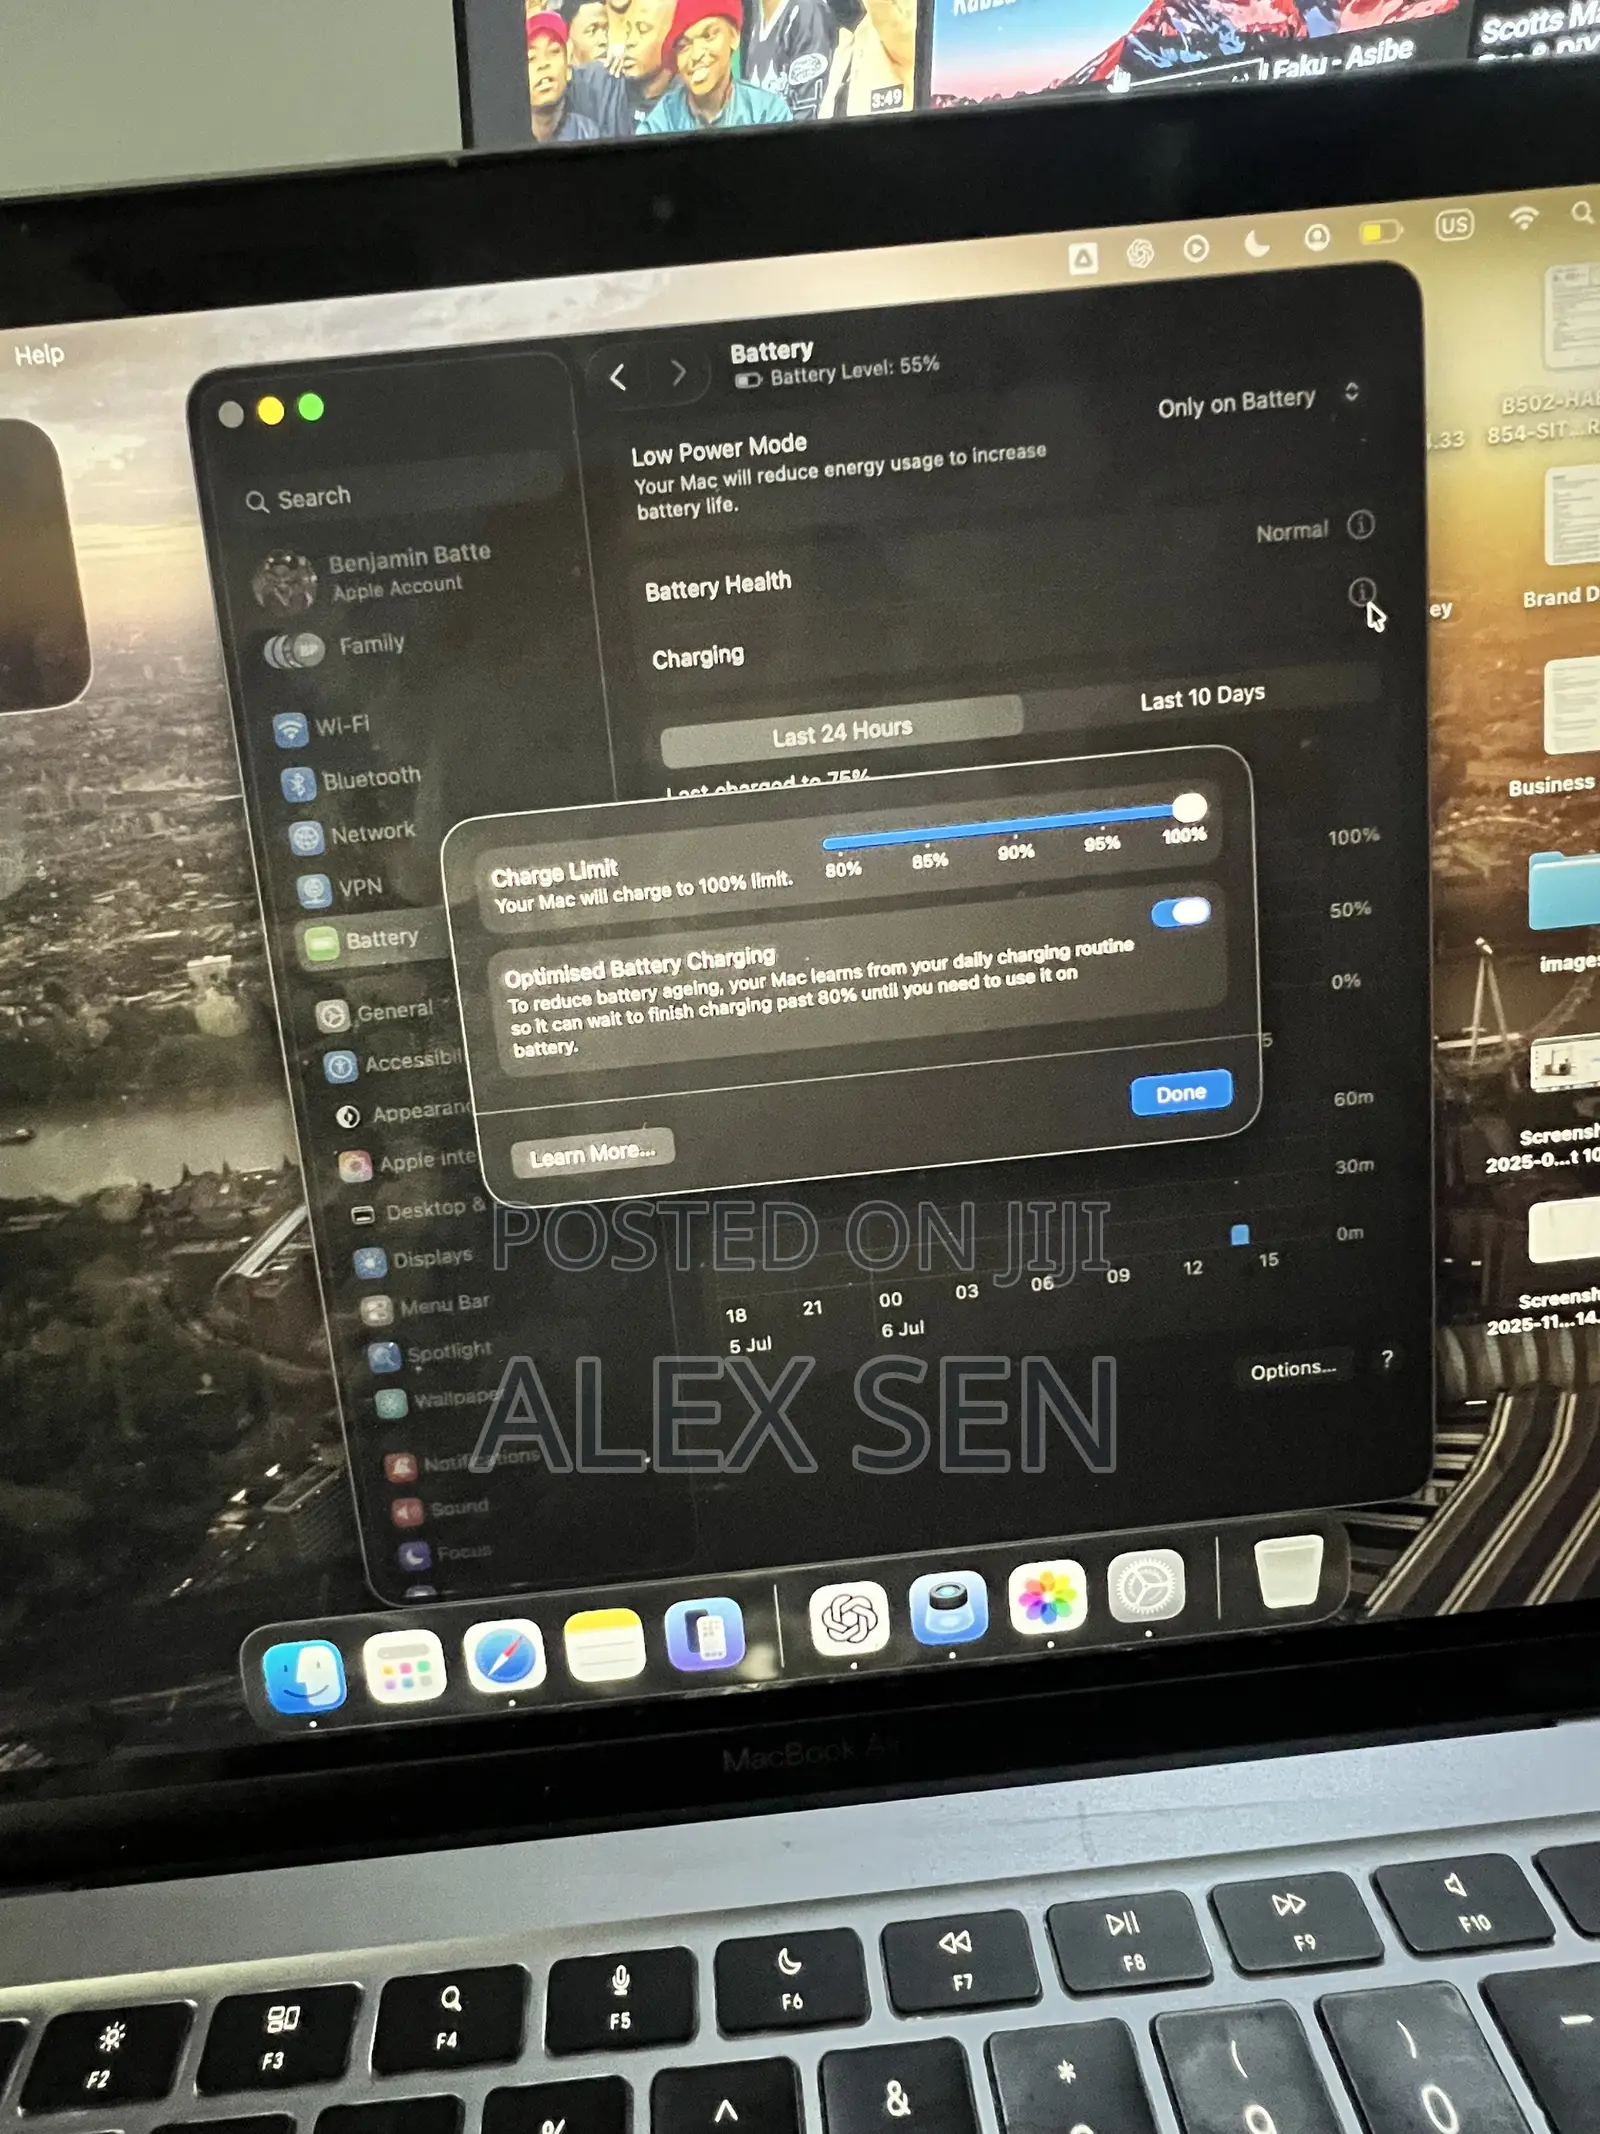
Task: Click the Focus moon icon in menu bar
Action: pos(1257,242)
